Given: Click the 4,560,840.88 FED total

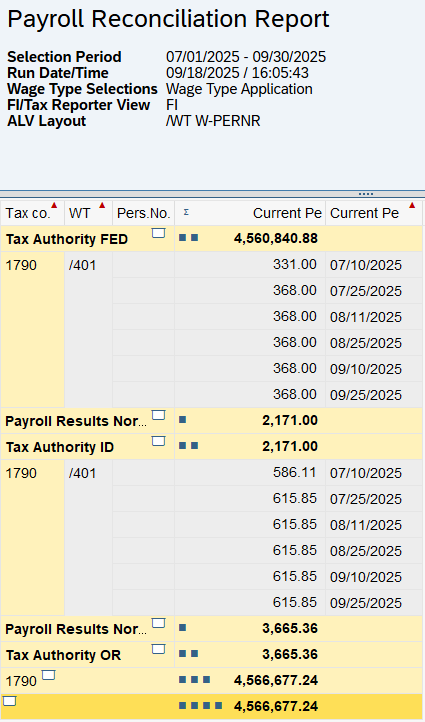Looking at the screenshot, I should (275, 239).
